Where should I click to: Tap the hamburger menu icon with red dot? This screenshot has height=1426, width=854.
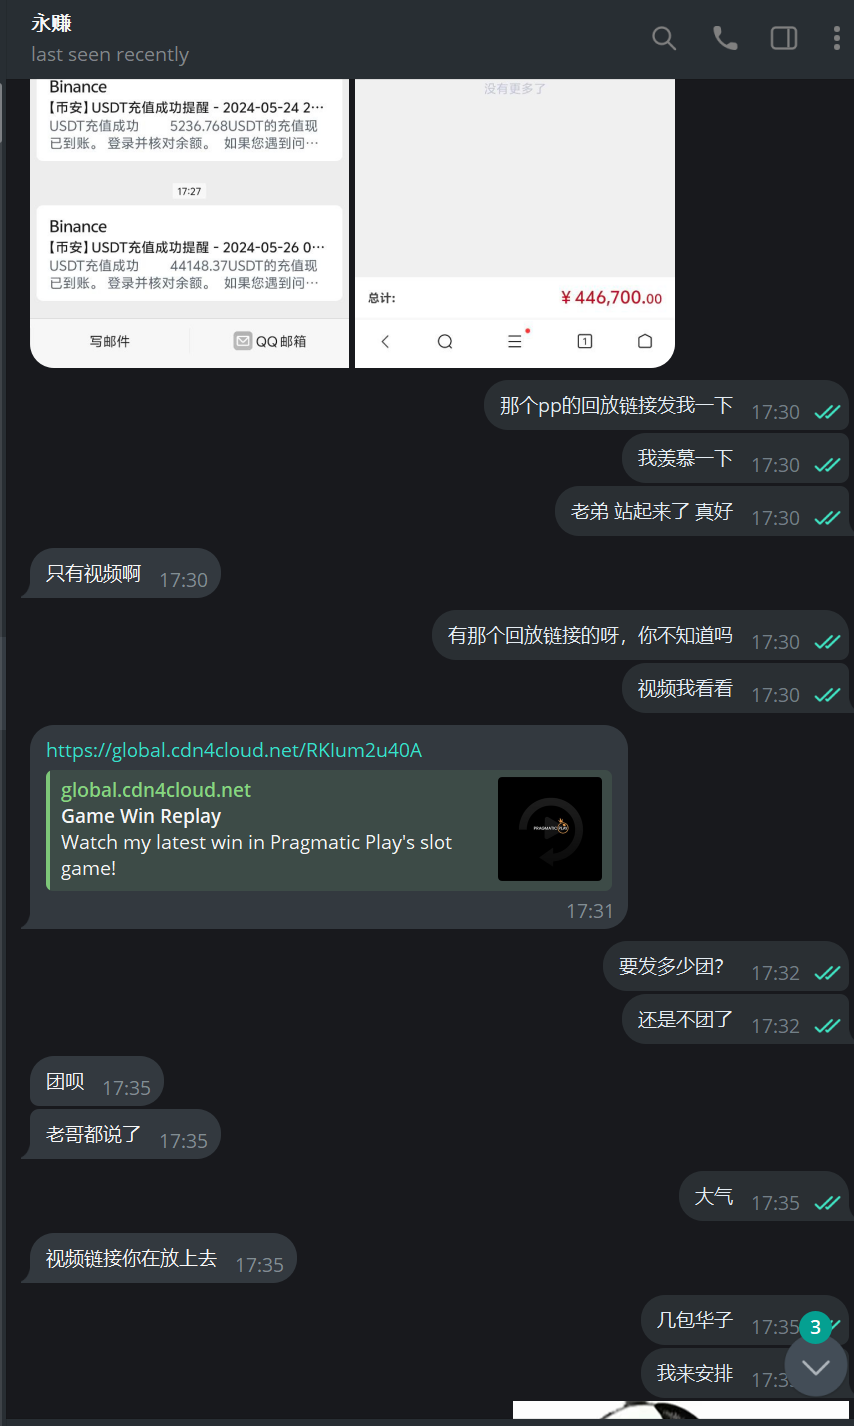tap(515, 341)
